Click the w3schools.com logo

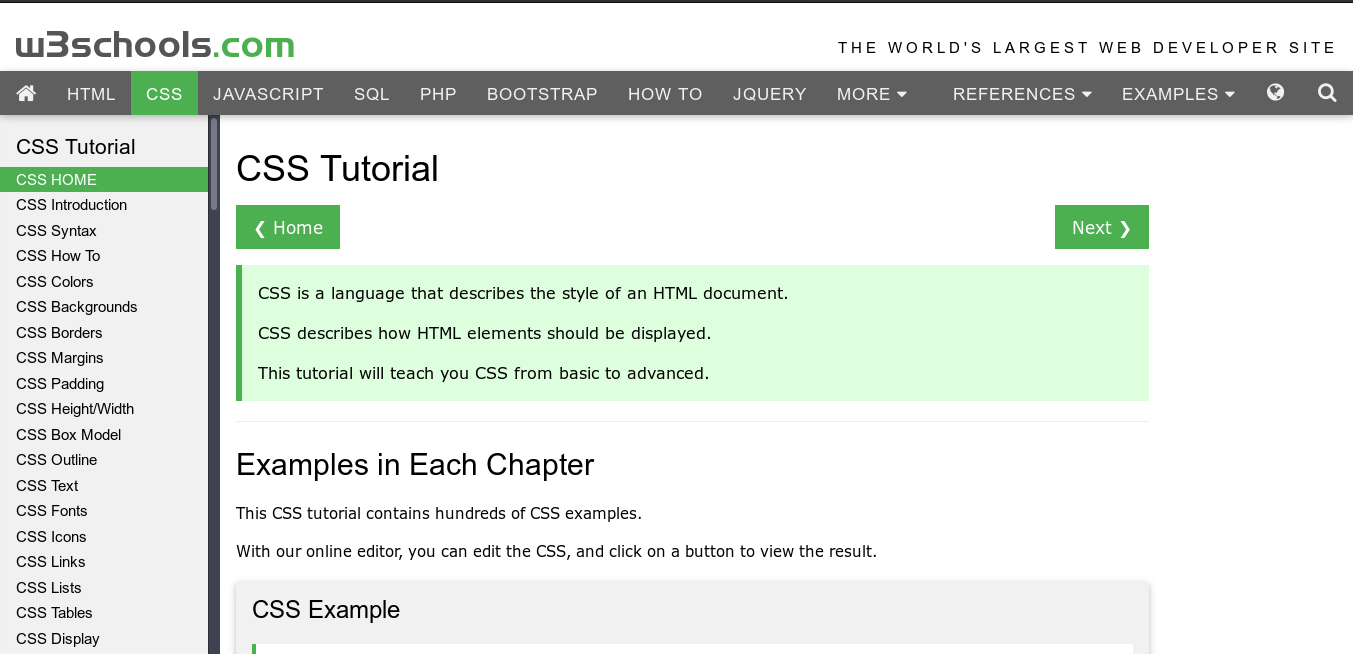[x=152, y=44]
